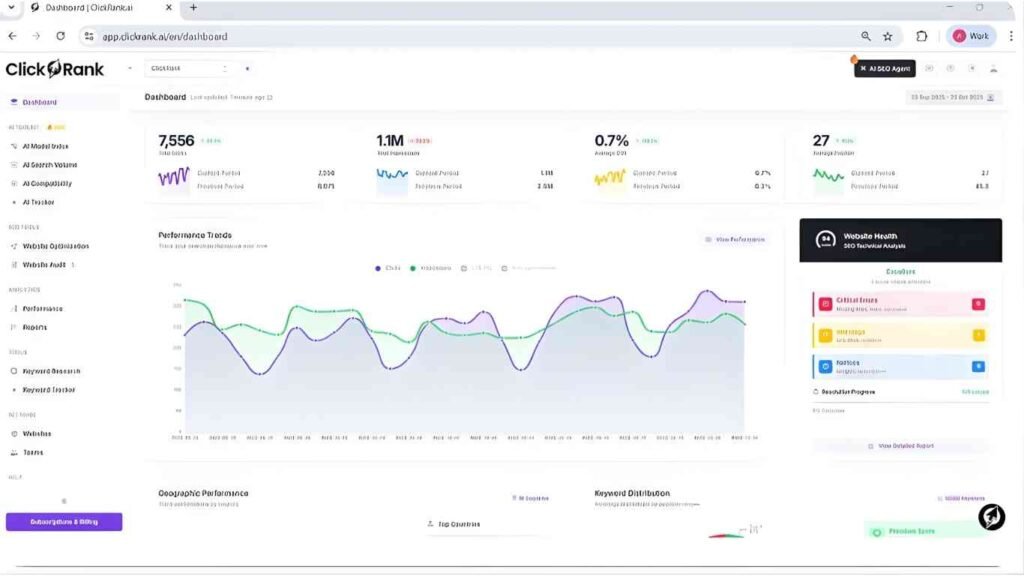Click the Subscription & Billing button

click(x=63, y=521)
